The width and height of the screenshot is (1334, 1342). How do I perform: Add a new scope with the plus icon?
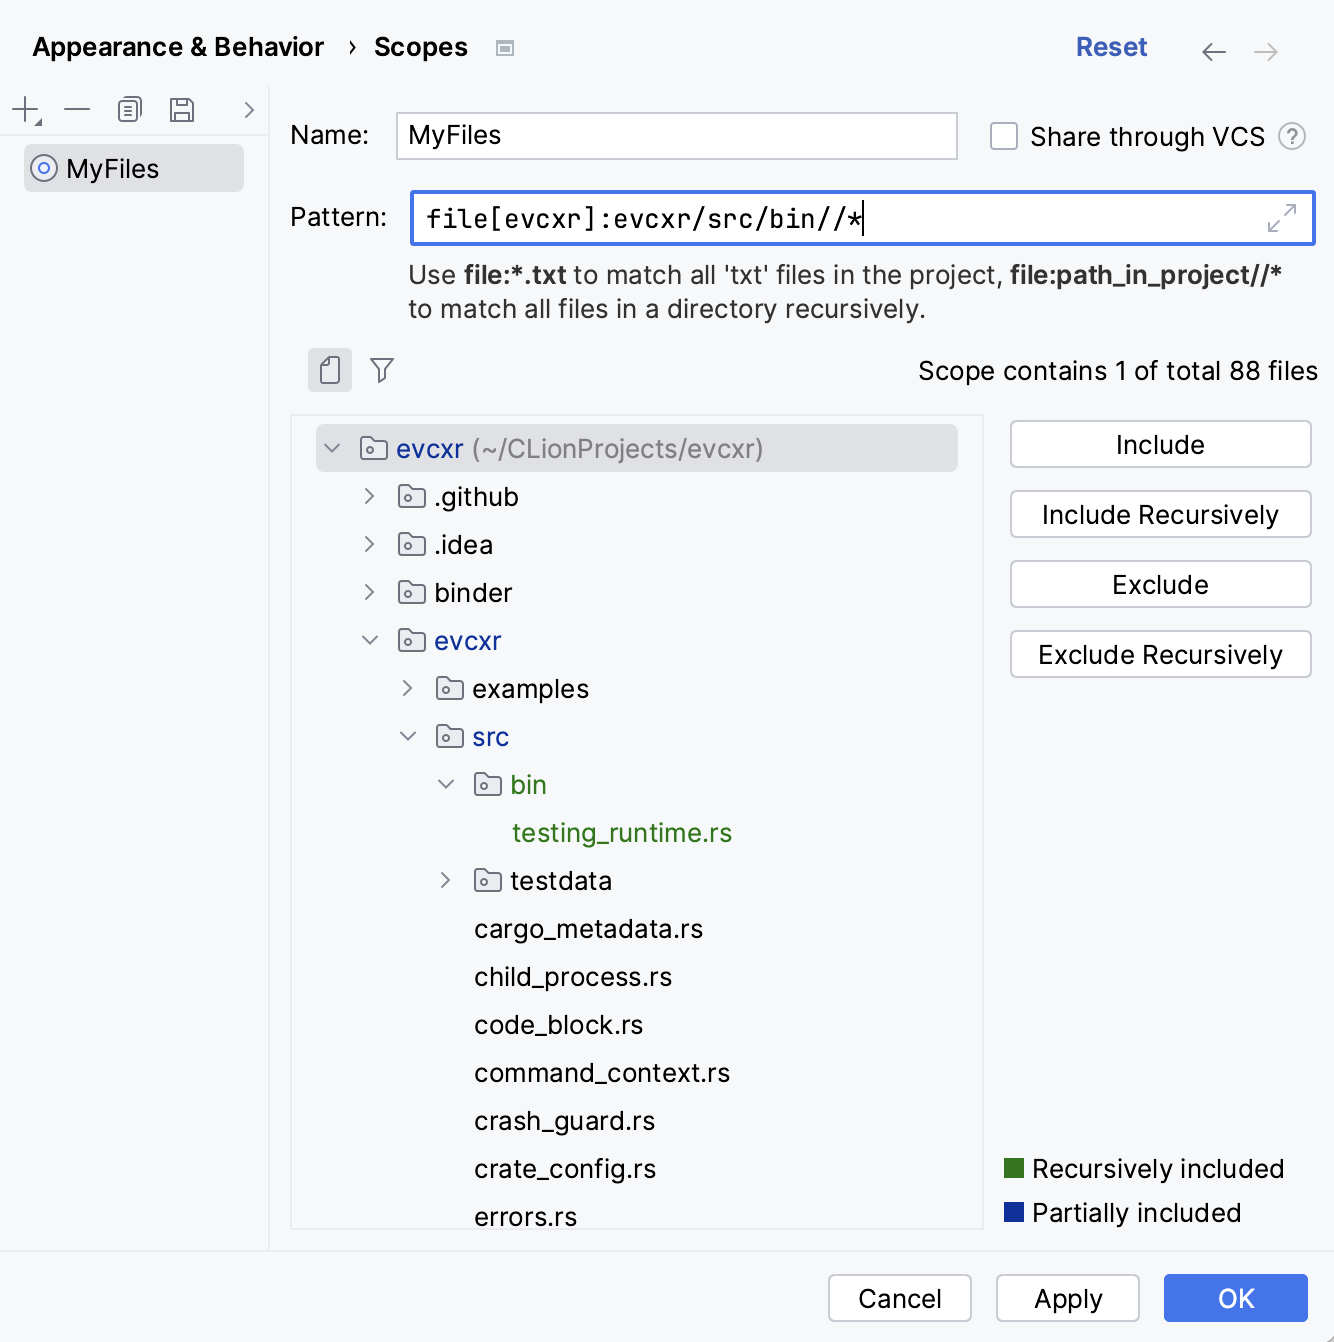tap(24, 110)
